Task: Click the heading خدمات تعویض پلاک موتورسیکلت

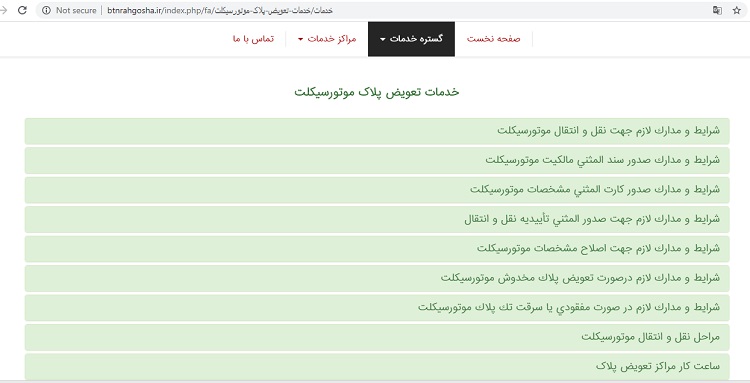Action: 376,92
